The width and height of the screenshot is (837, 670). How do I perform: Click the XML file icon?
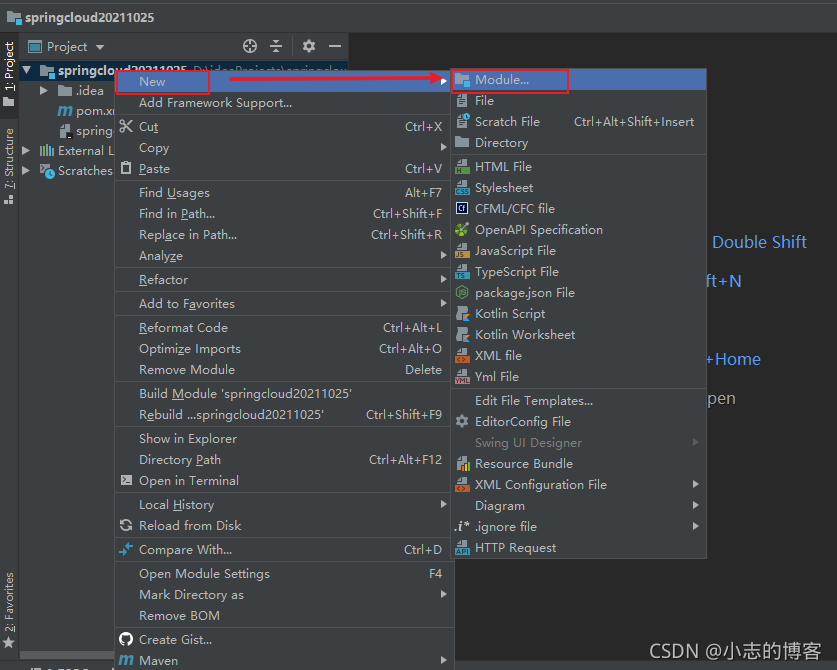click(462, 356)
